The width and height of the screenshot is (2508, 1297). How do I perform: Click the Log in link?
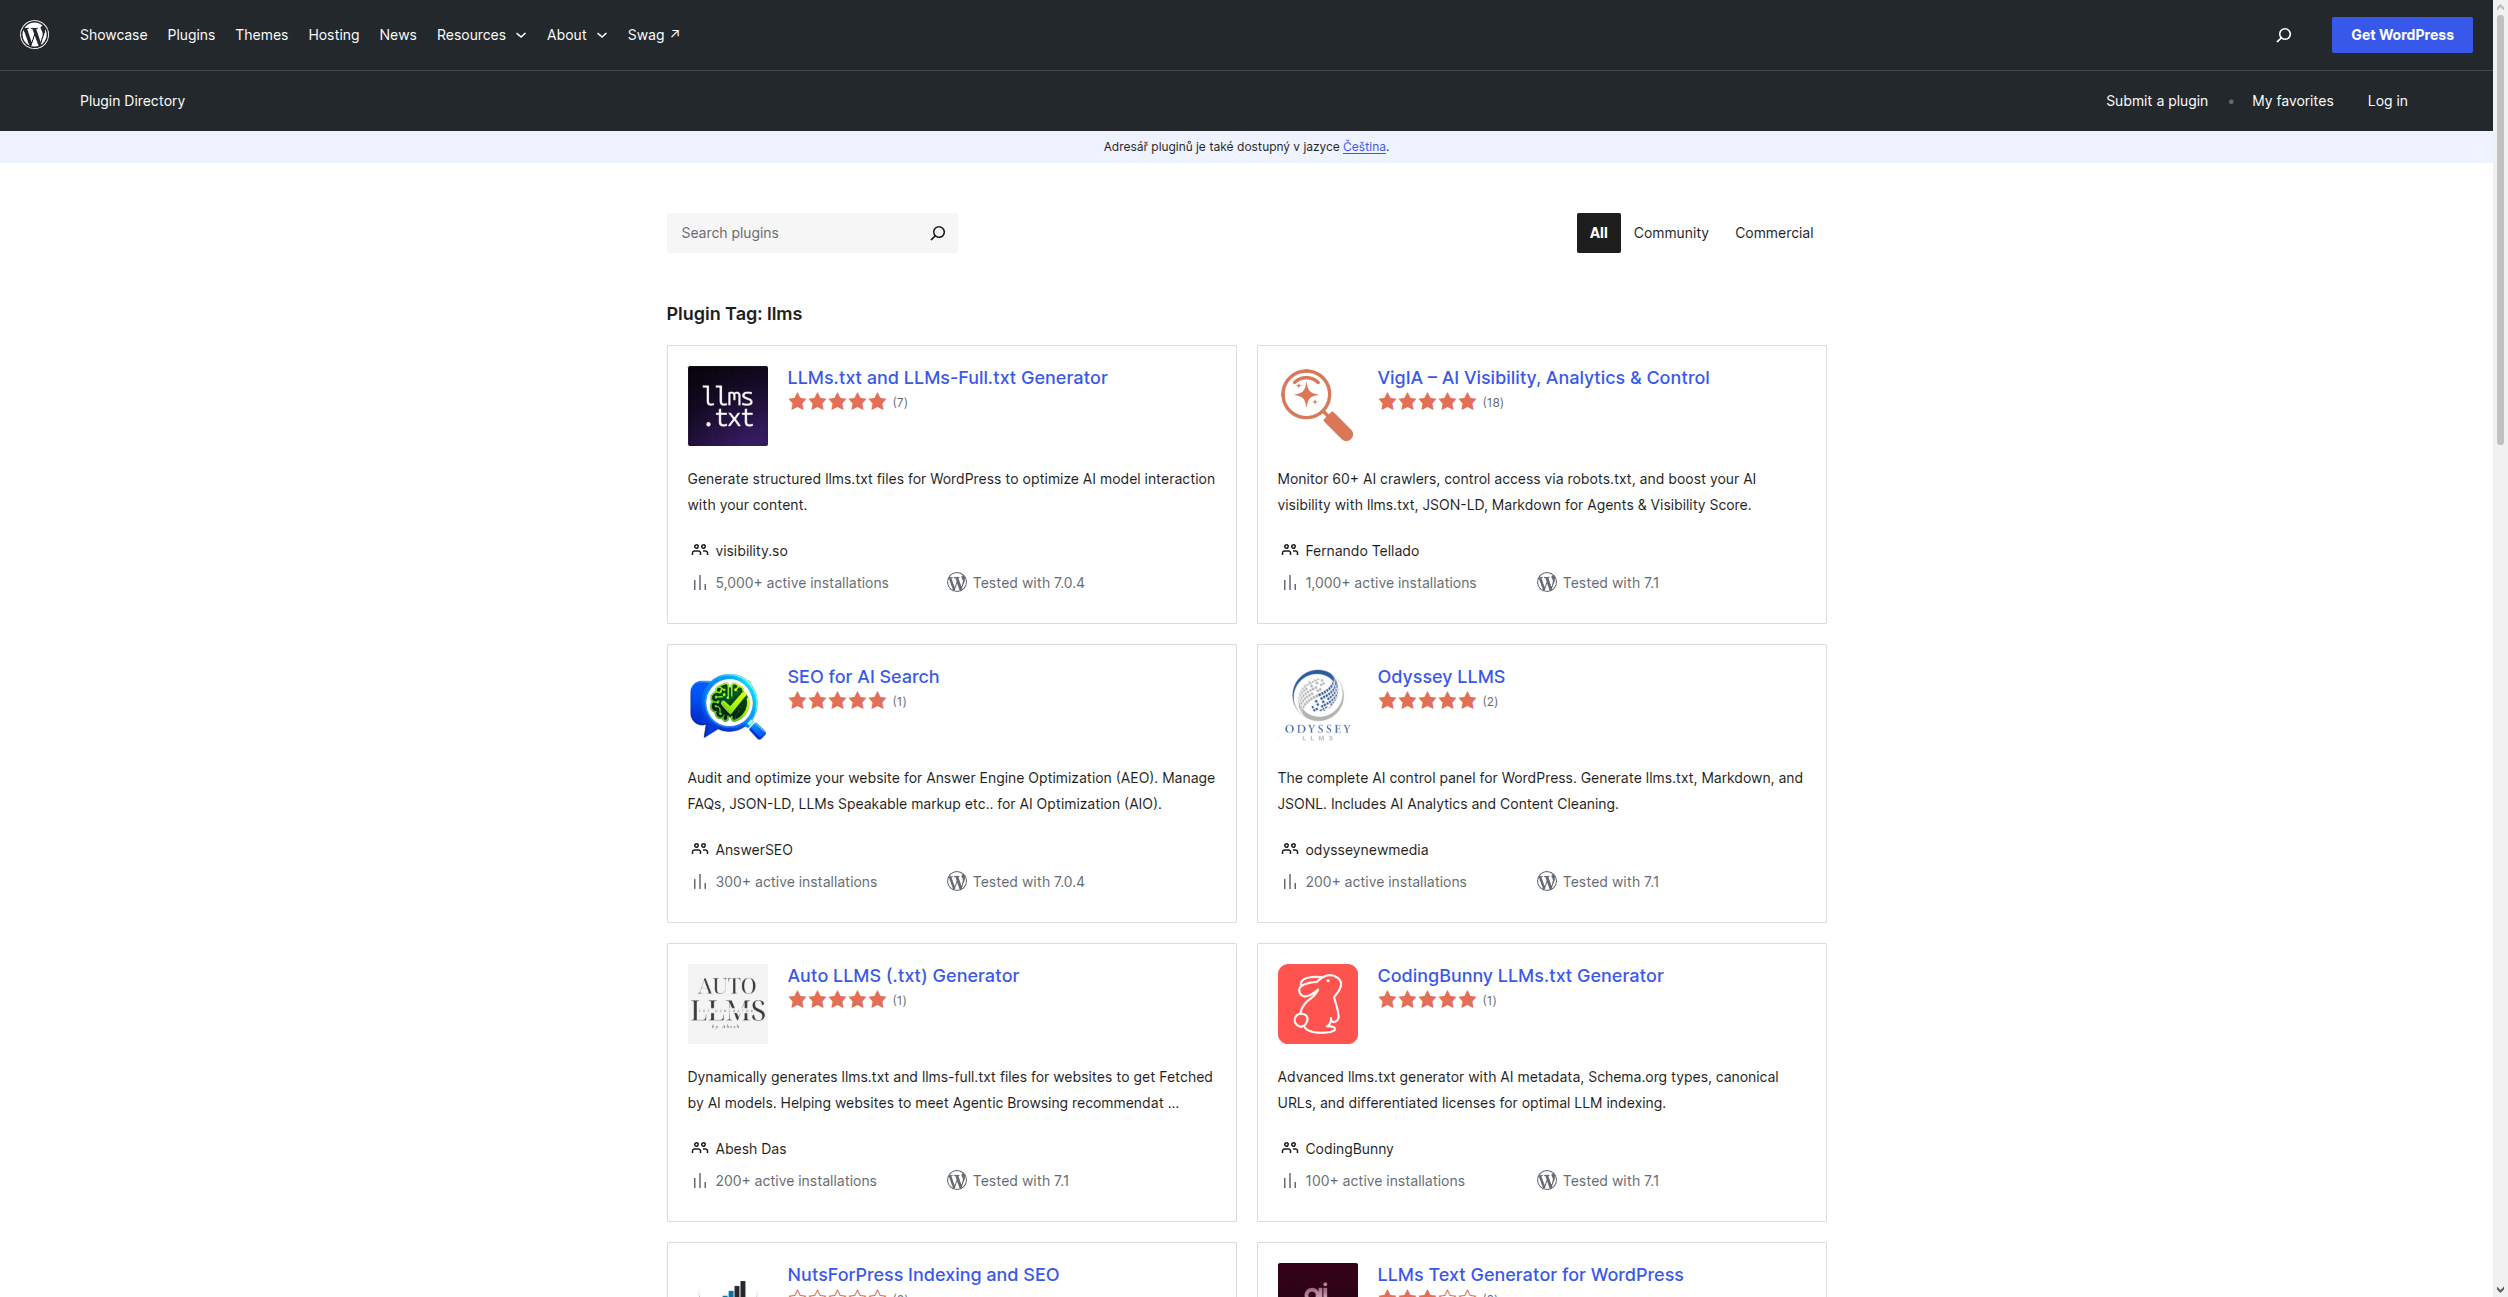pyautogui.click(x=2387, y=101)
